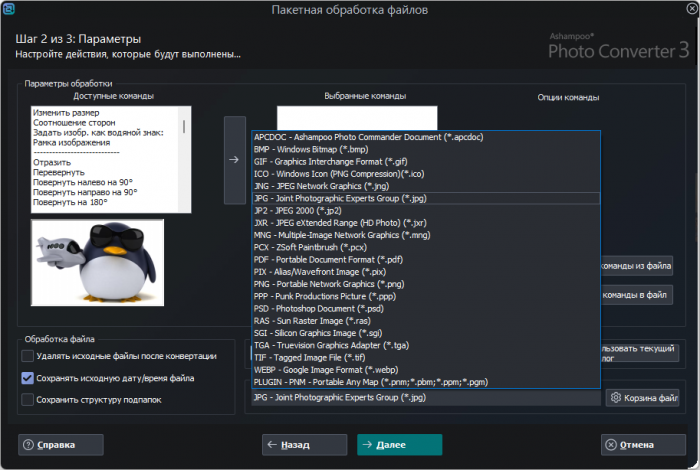Screen dimensions: 700x470
Task: Click the empty selected commands list box
Action: 357,118
